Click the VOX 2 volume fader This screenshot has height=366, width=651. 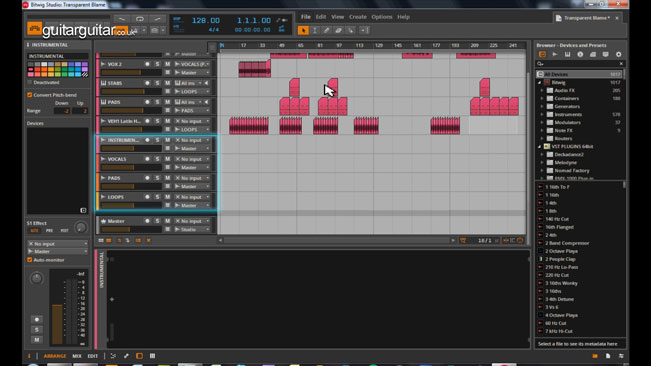click(x=131, y=73)
